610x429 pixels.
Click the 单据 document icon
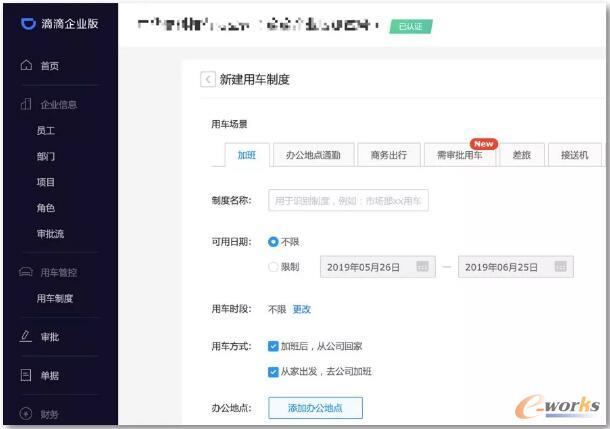point(26,375)
